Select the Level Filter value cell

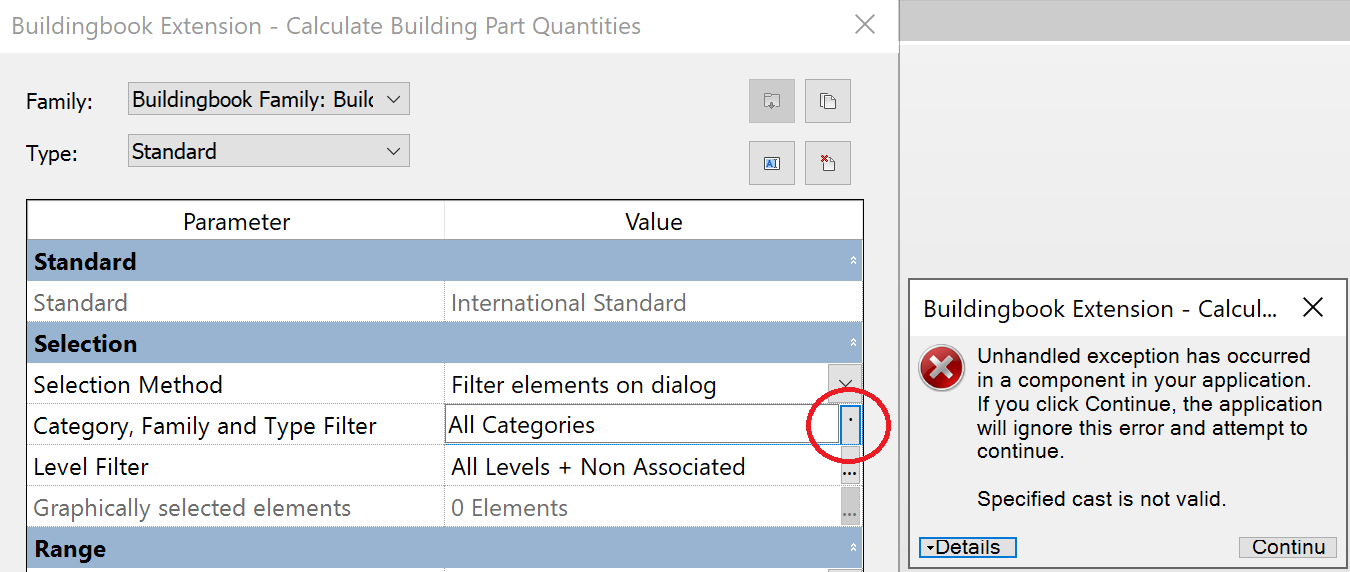(x=640, y=467)
